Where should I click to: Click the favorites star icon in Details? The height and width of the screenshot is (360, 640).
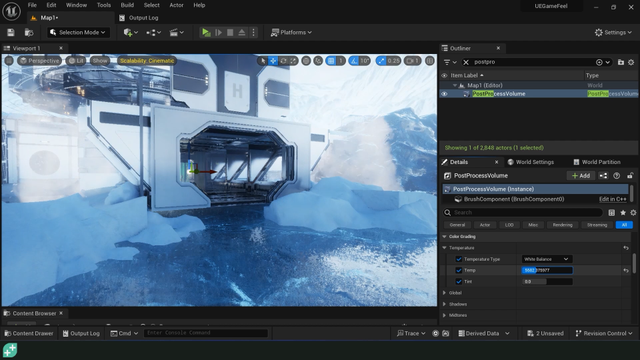(x=623, y=212)
